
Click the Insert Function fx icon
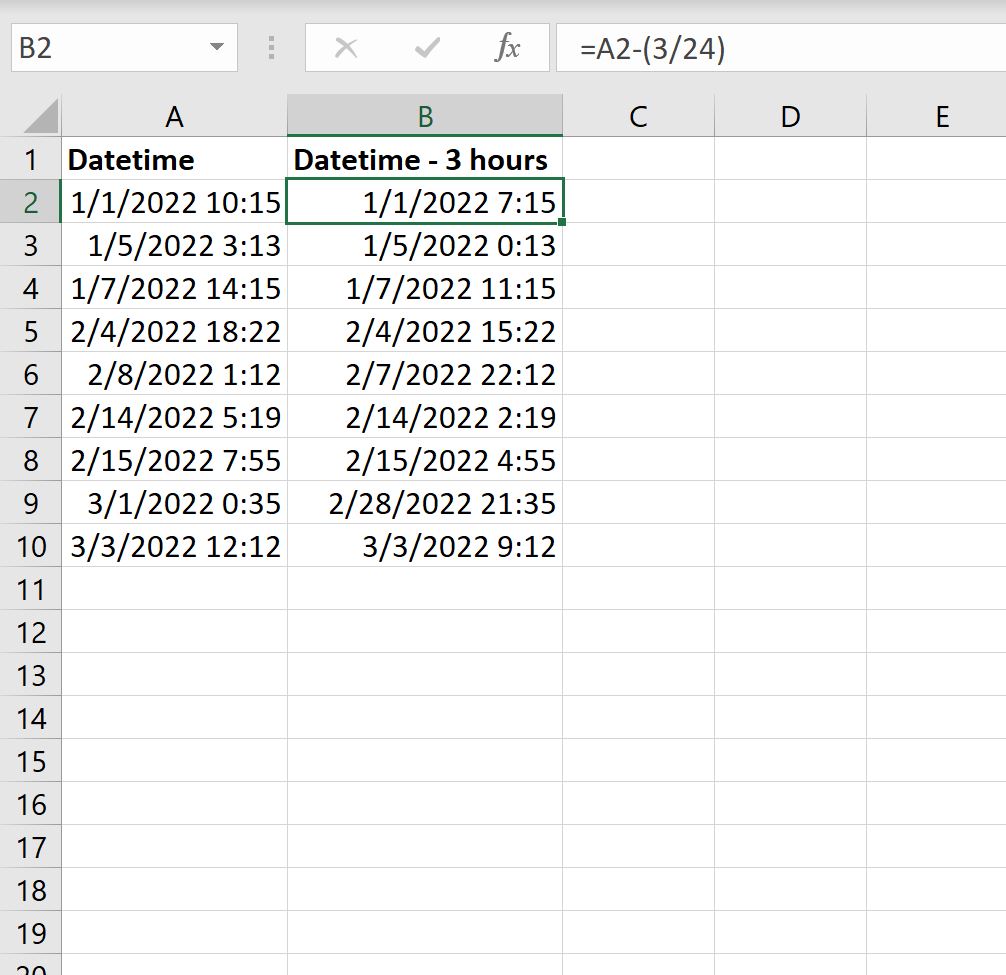(510, 47)
